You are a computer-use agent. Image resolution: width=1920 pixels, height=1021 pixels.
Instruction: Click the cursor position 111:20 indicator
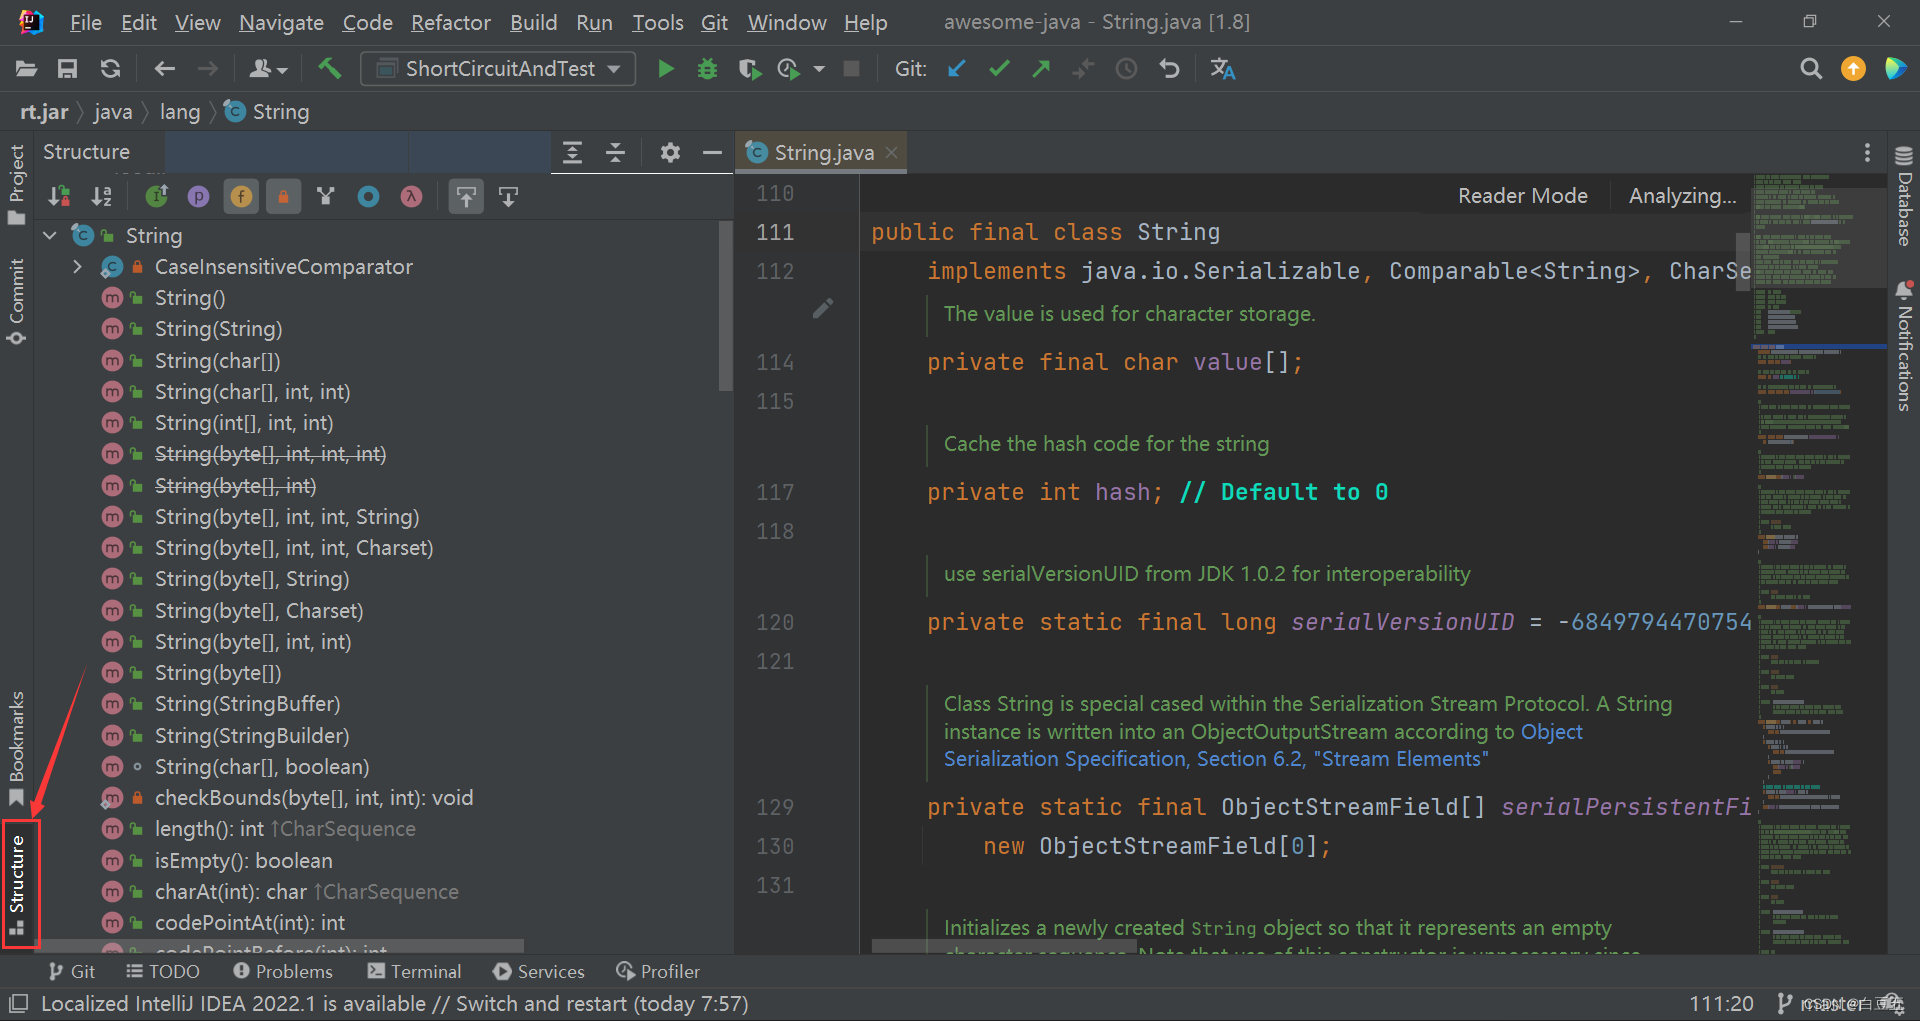[x=1721, y=1003]
